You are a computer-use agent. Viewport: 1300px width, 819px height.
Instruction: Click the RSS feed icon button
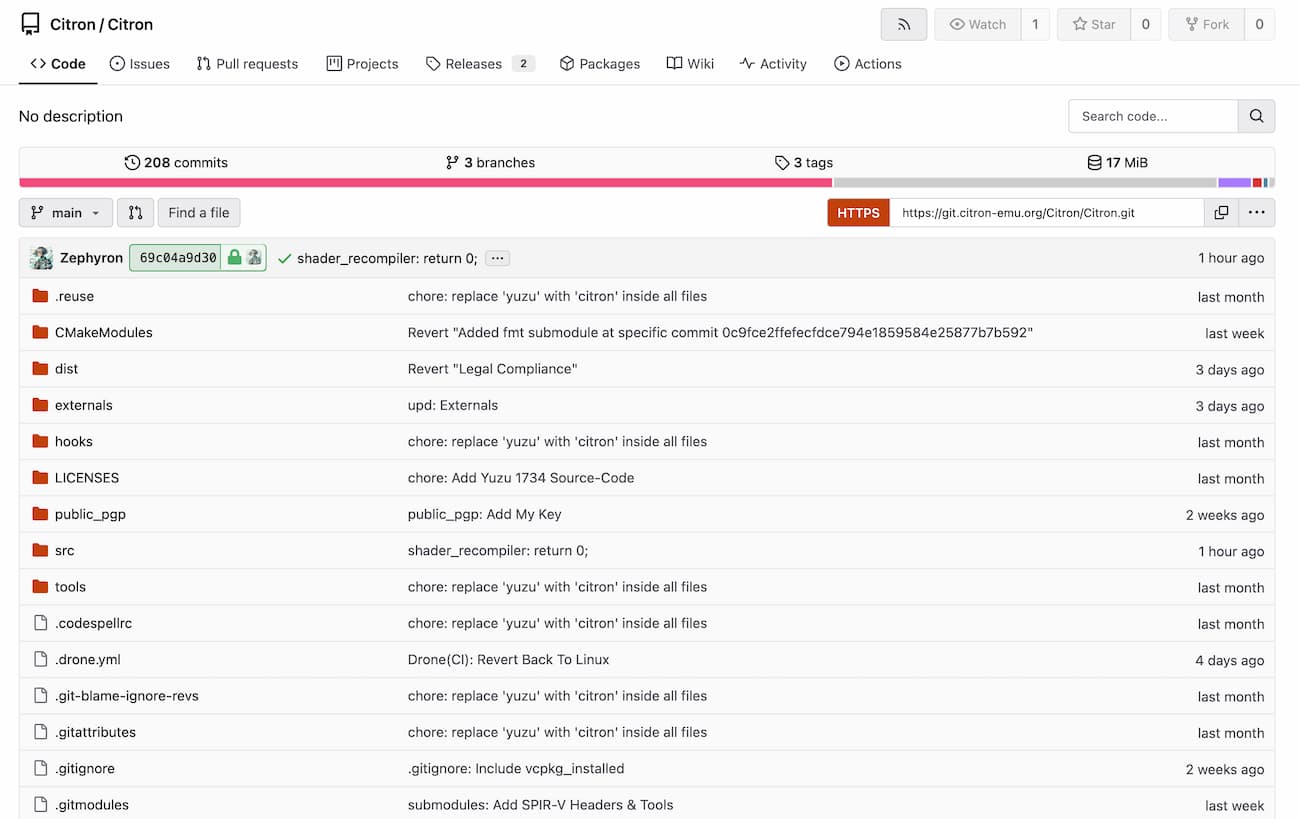pos(904,24)
